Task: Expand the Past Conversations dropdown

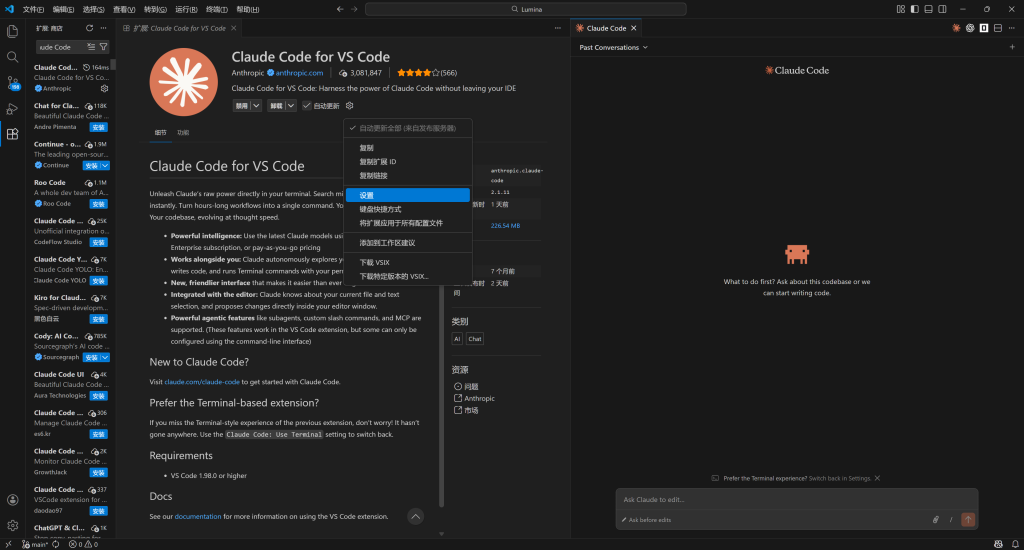Action: (614, 47)
